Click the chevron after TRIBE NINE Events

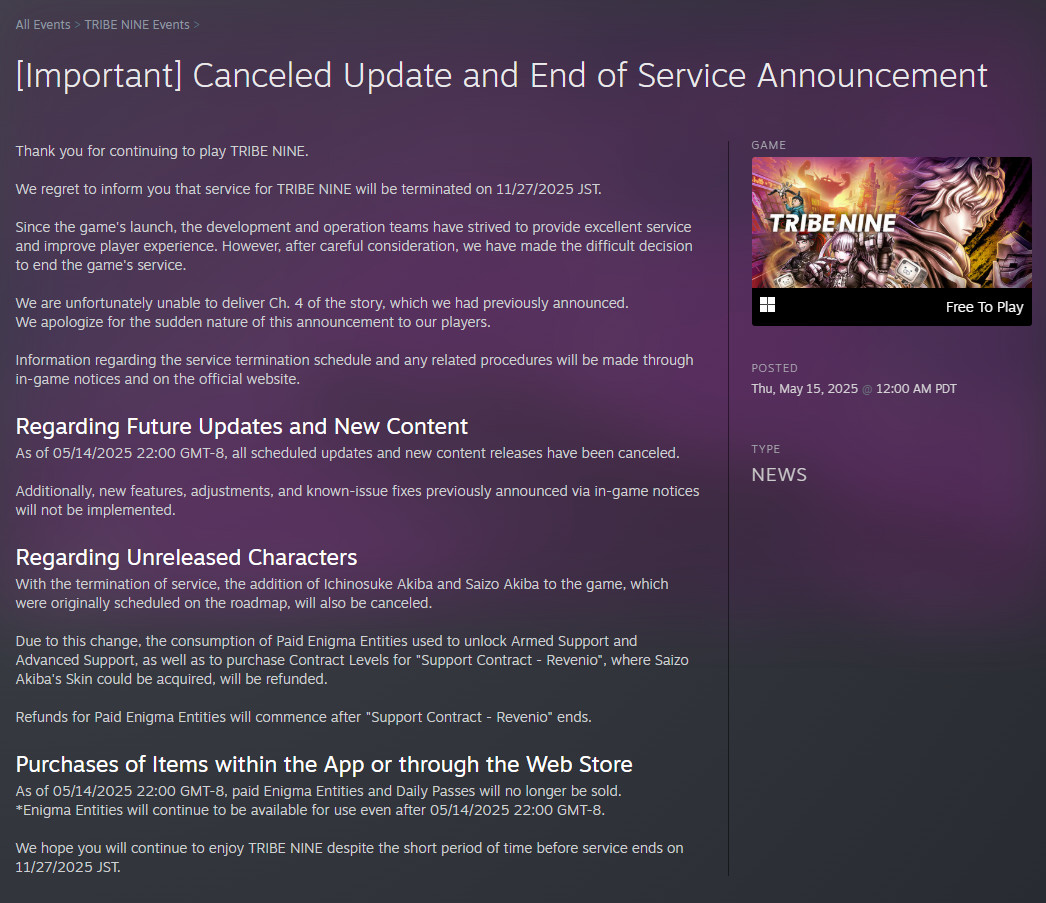197,25
